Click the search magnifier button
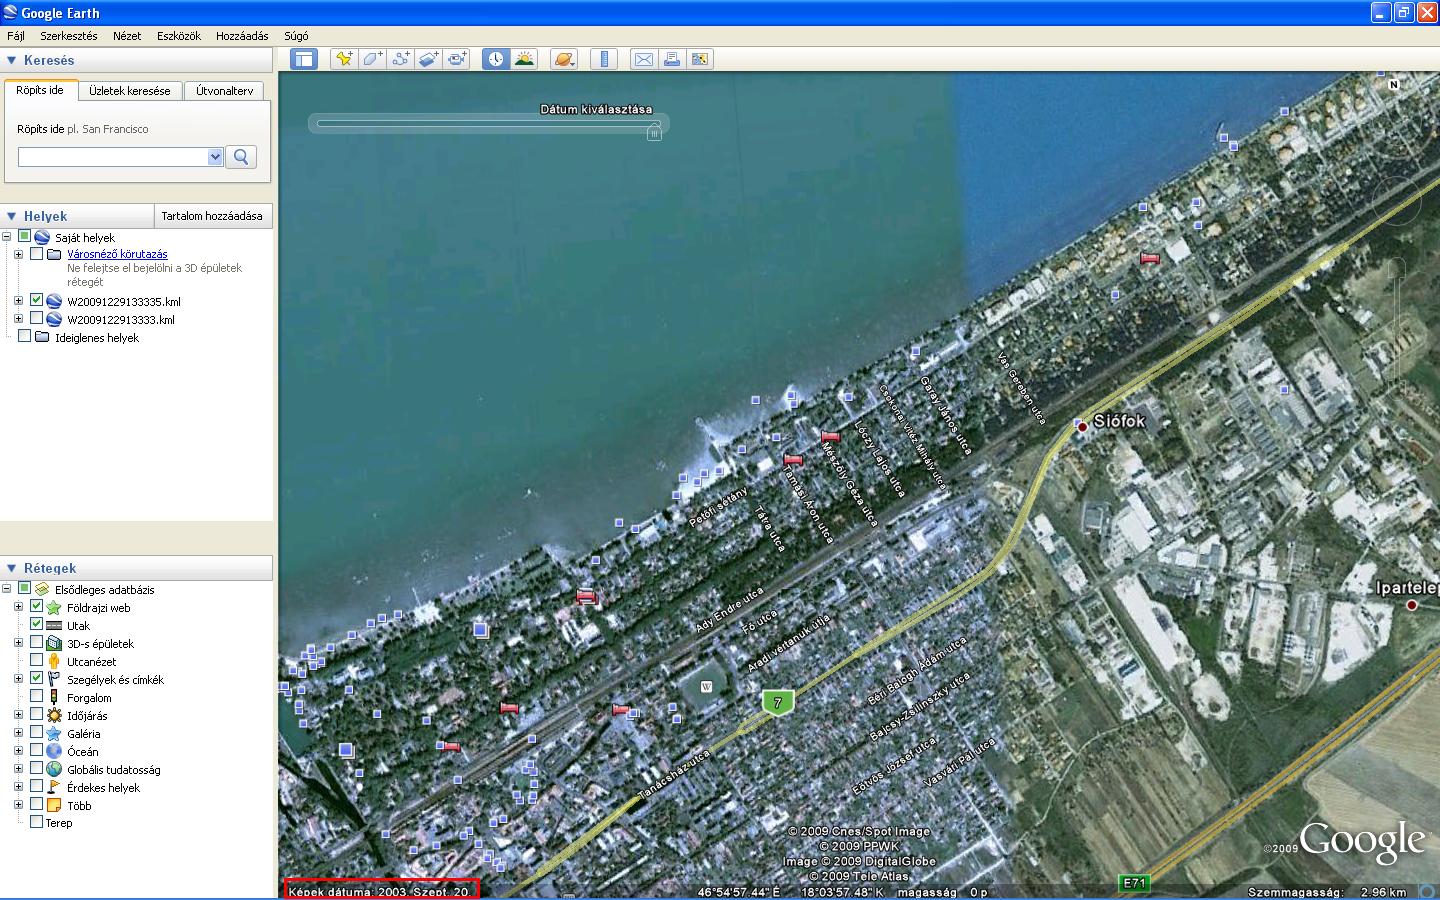Screen dimensions: 1440x900 [241, 157]
